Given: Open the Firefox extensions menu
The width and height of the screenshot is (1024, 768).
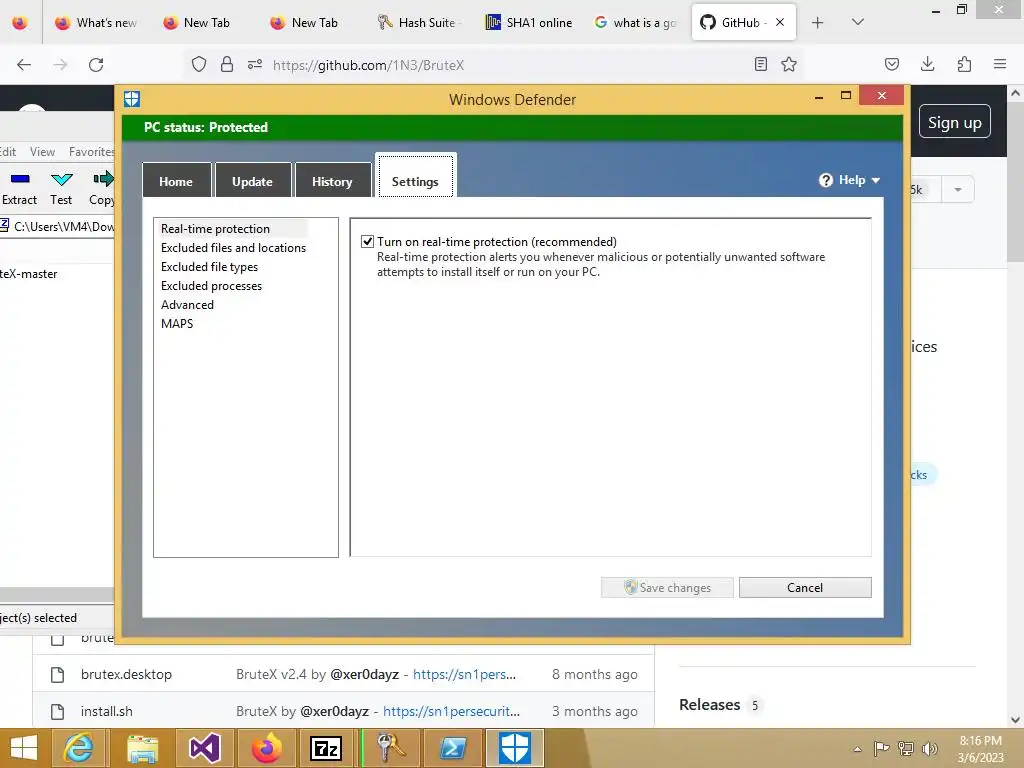Looking at the screenshot, I should tap(964, 64).
